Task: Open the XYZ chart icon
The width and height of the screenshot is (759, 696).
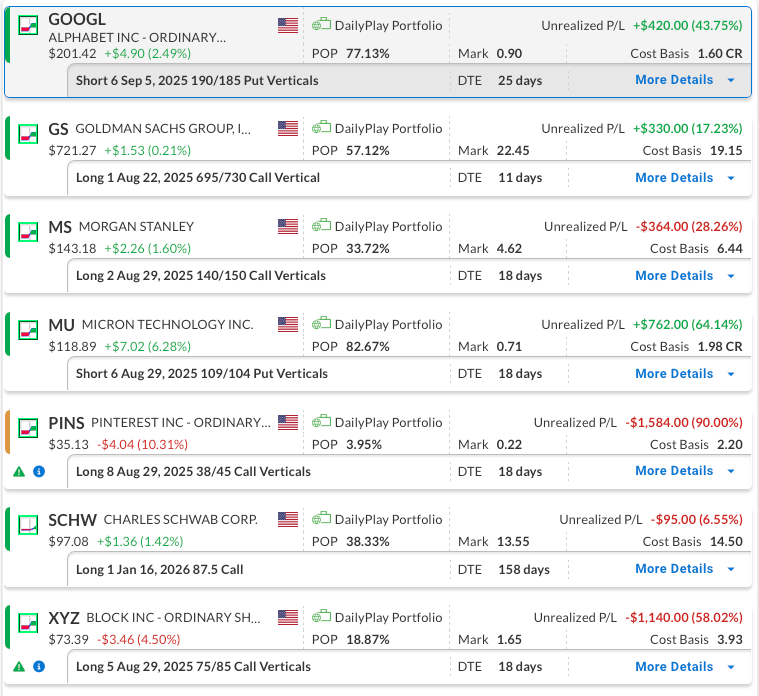Action: coord(28,623)
